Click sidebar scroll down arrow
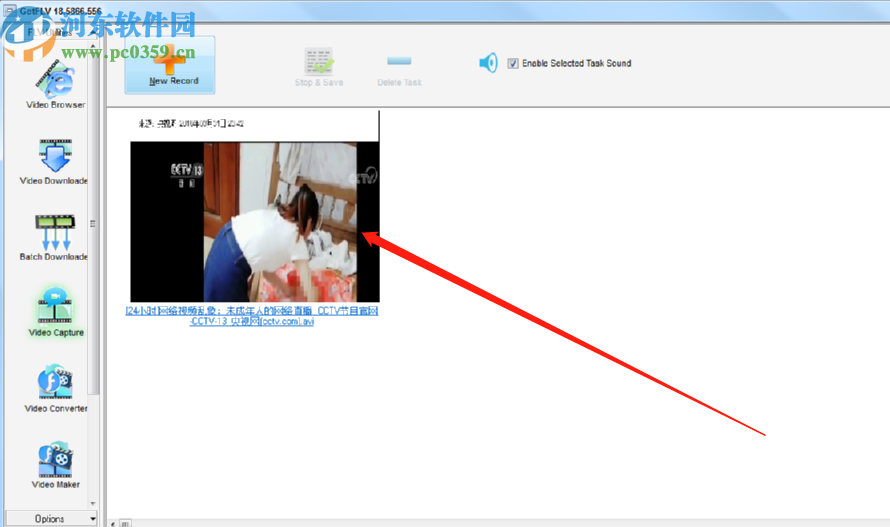Screen dimensions: 890x527 pyautogui.click(x=93, y=504)
